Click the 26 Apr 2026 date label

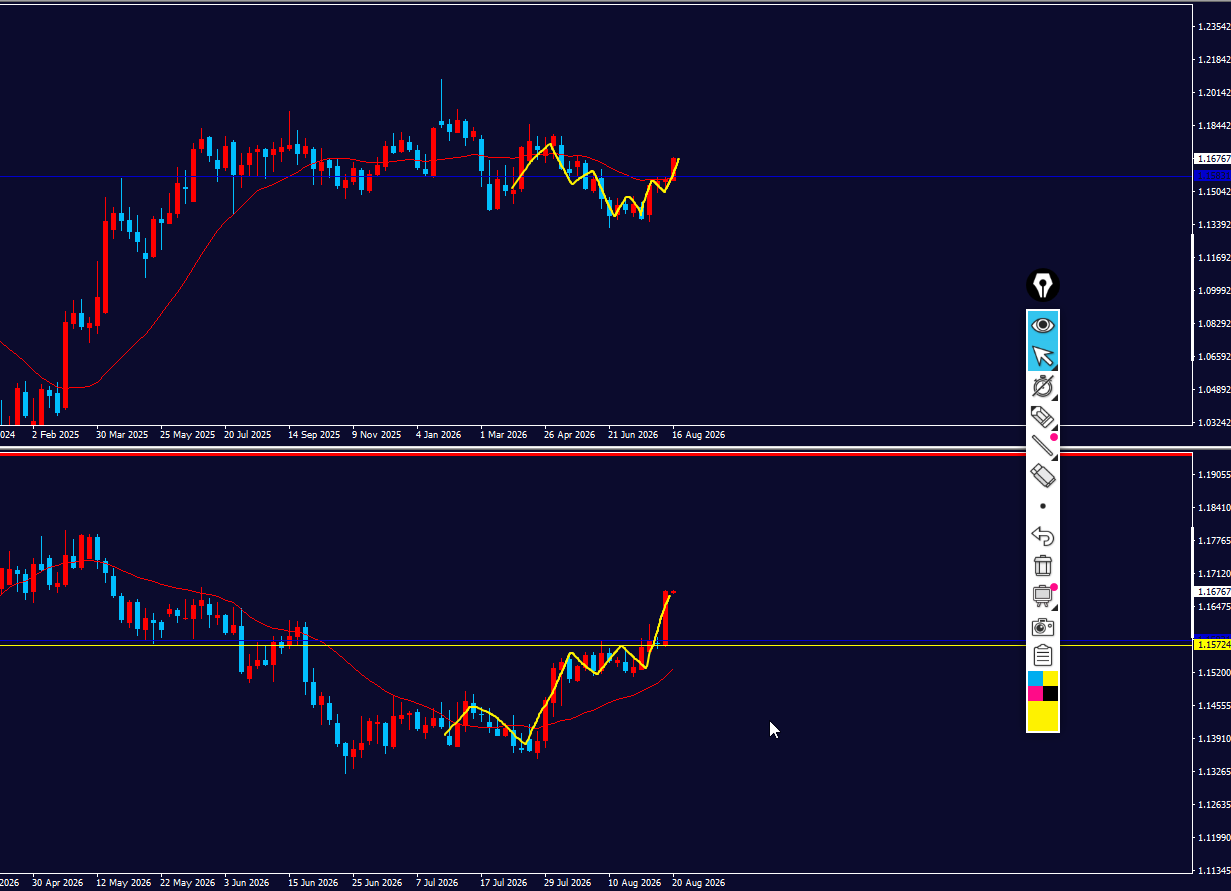pyautogui.click(x=570, y=435)
